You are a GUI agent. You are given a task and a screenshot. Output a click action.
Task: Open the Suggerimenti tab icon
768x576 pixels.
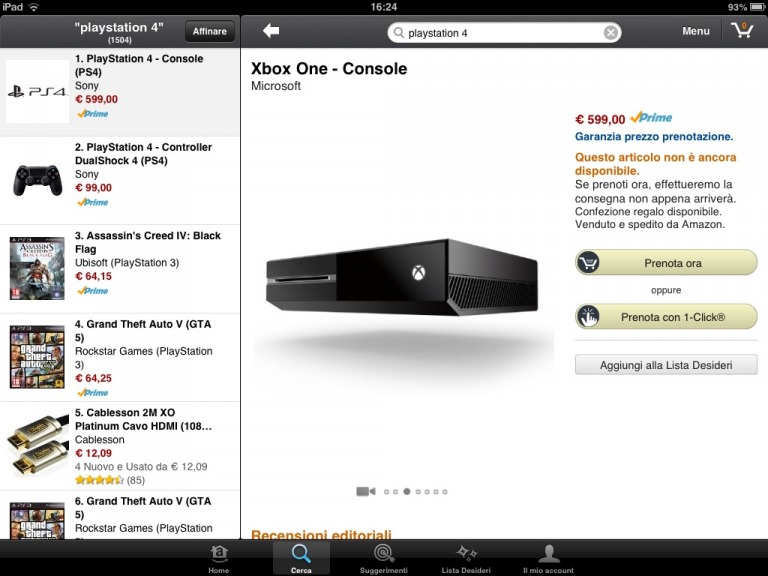click(x=384, y=559)
